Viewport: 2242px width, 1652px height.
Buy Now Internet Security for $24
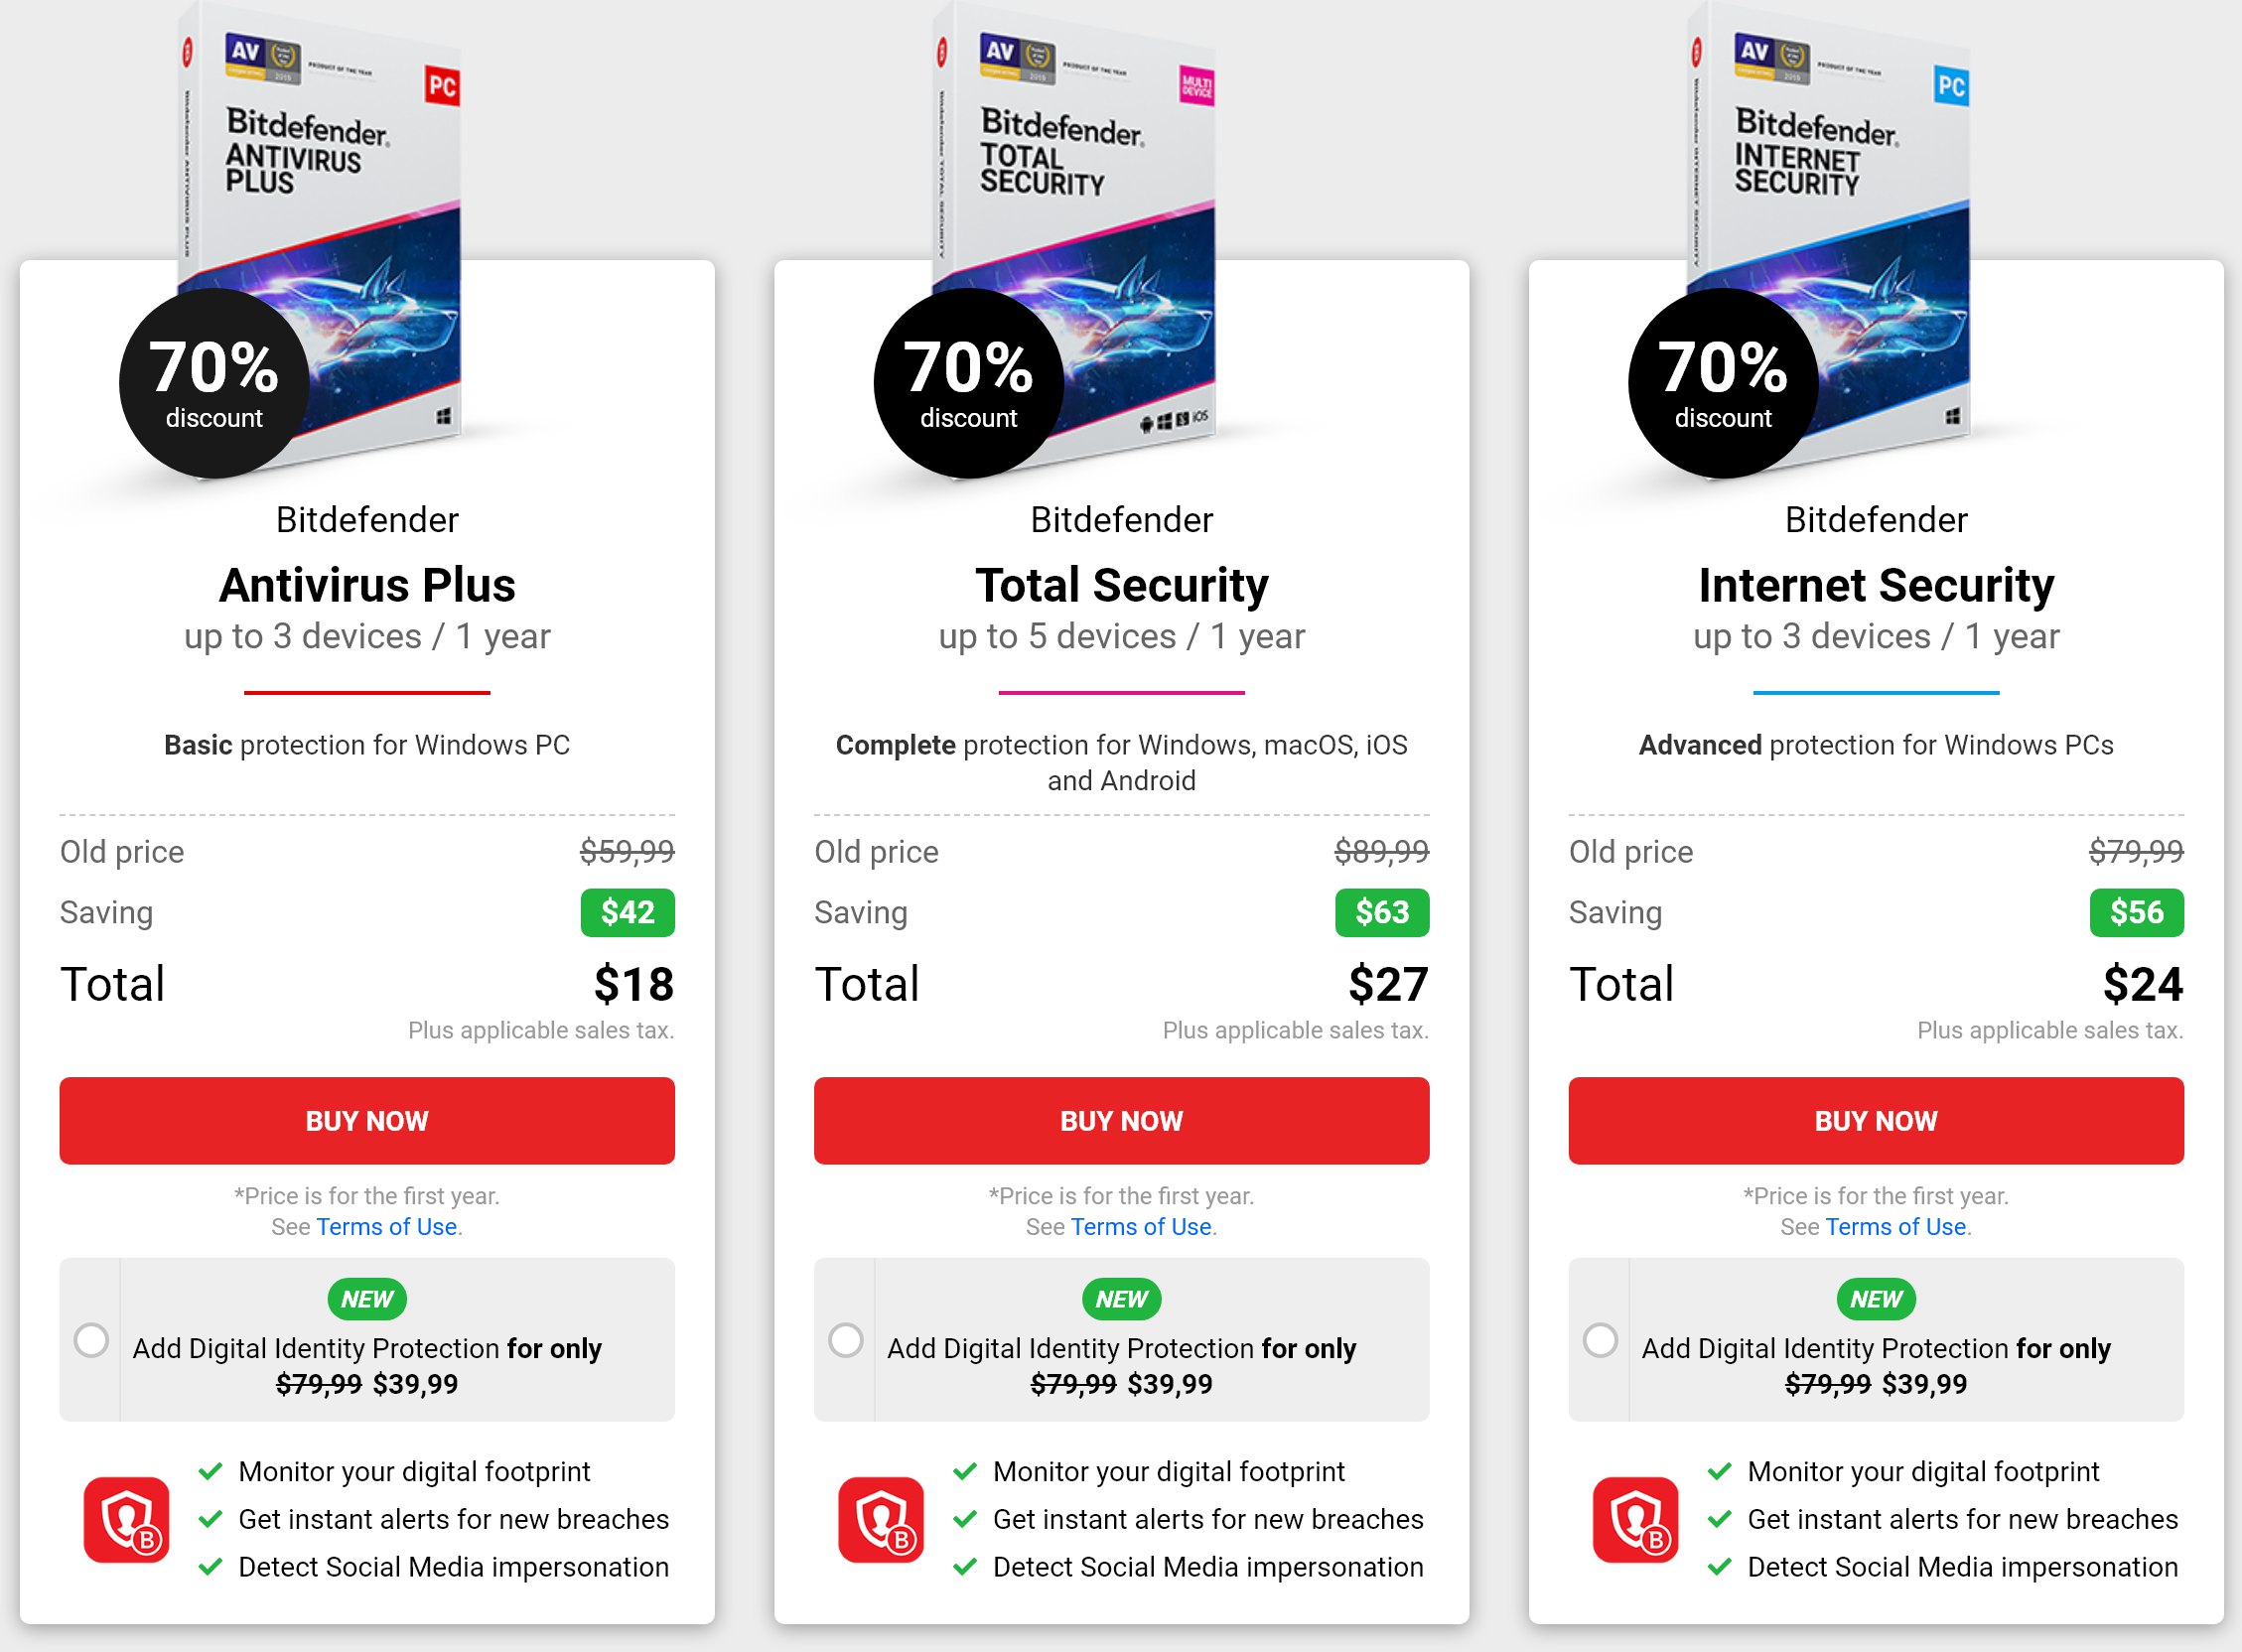1876,1121
